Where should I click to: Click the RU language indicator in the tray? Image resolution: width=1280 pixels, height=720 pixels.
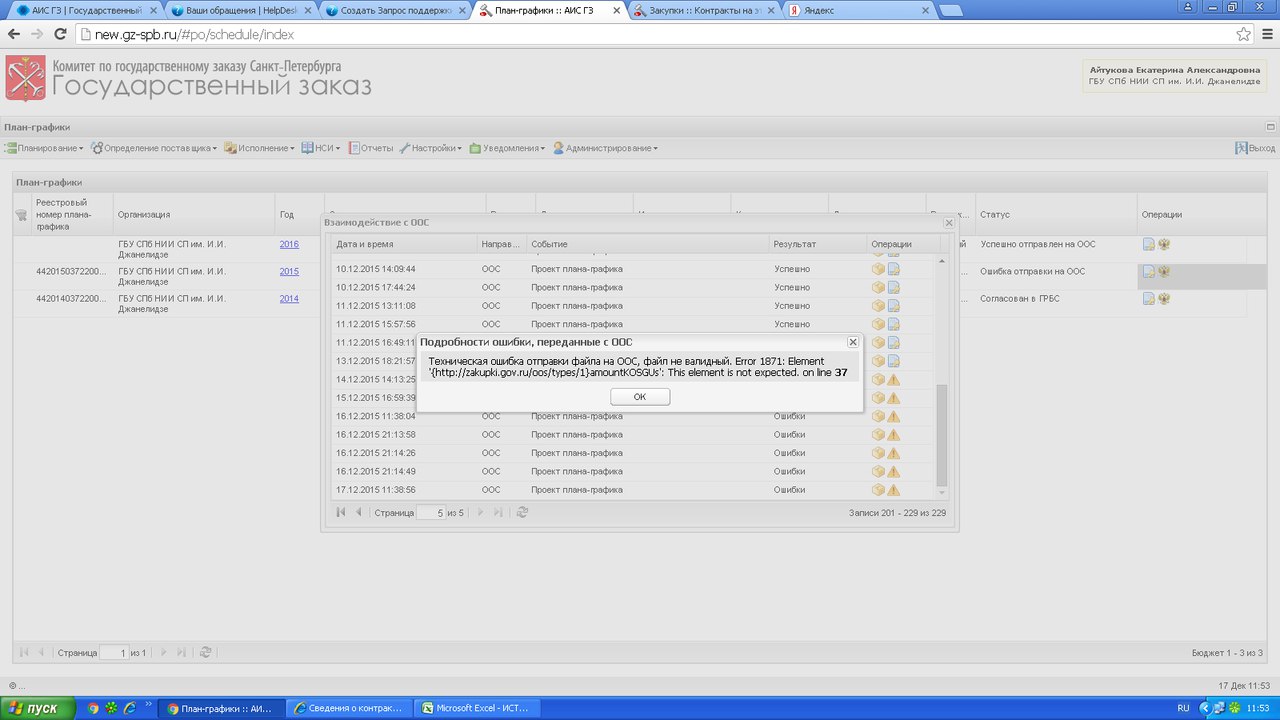click(1183, 708)
